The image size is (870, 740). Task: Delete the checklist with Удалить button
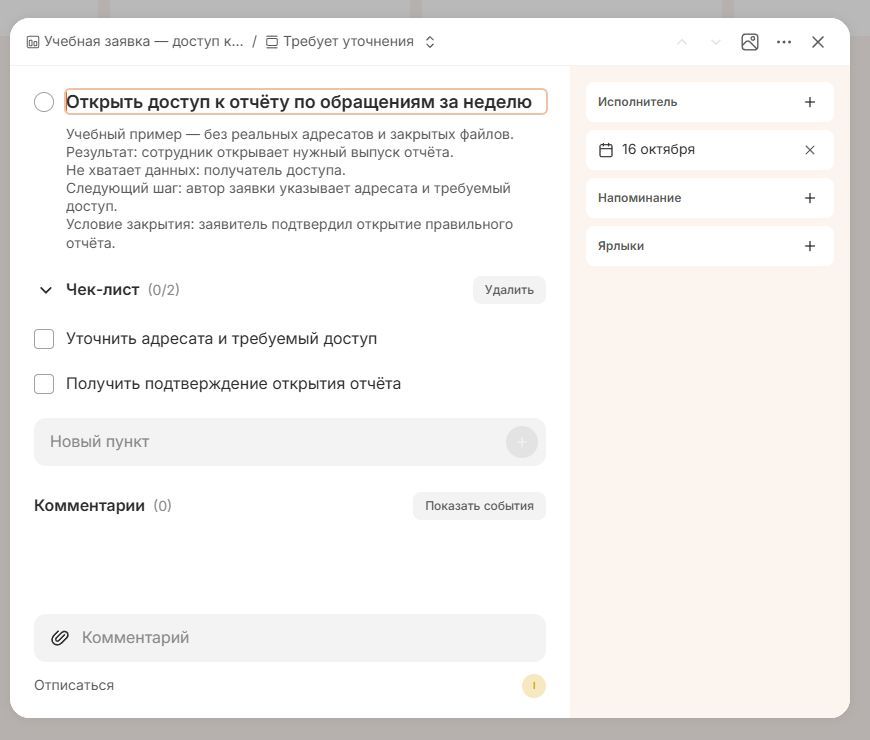509,290
